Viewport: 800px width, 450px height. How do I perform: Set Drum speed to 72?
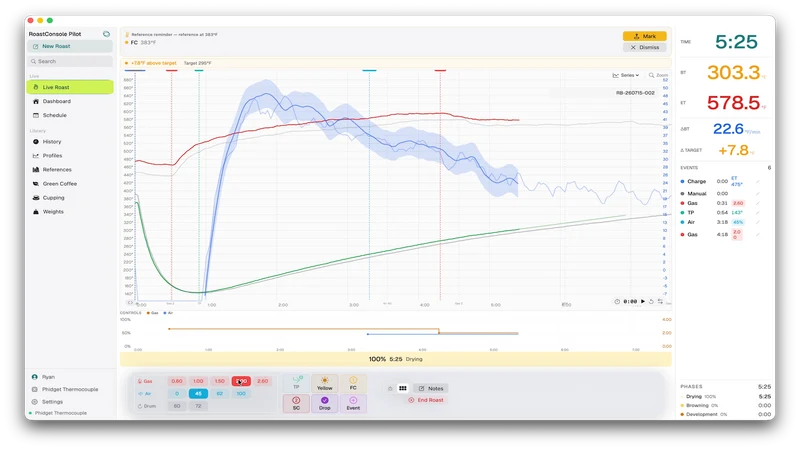click(198, 406)
